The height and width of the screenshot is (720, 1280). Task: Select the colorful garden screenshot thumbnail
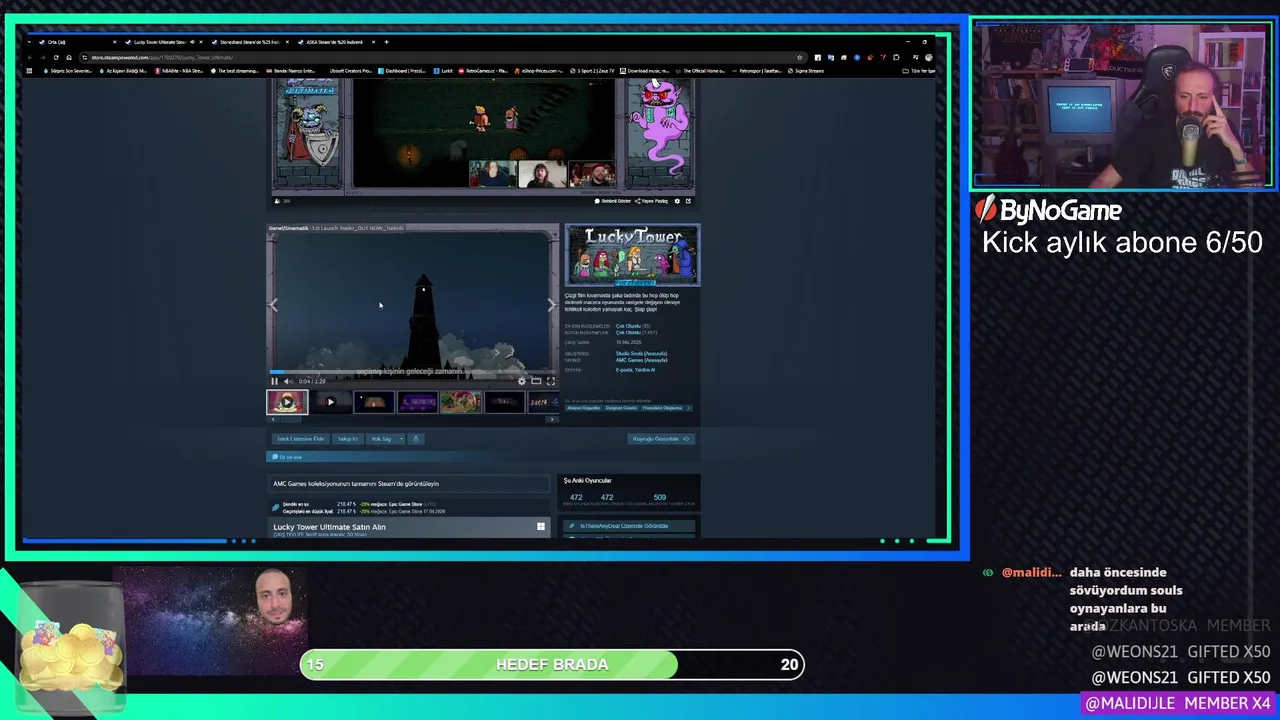point(461,402)
